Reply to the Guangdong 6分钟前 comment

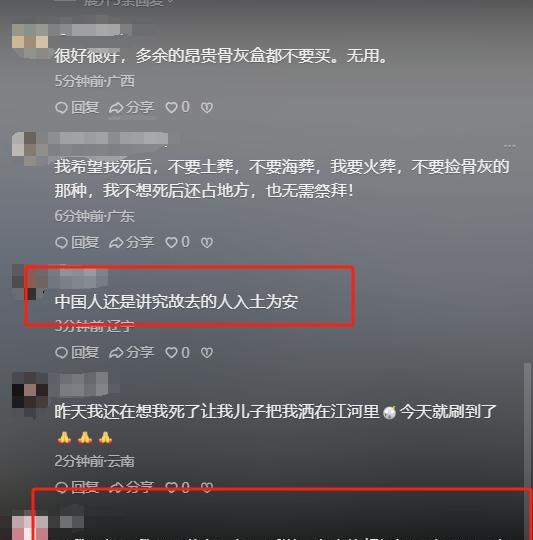tap(77, 242)
